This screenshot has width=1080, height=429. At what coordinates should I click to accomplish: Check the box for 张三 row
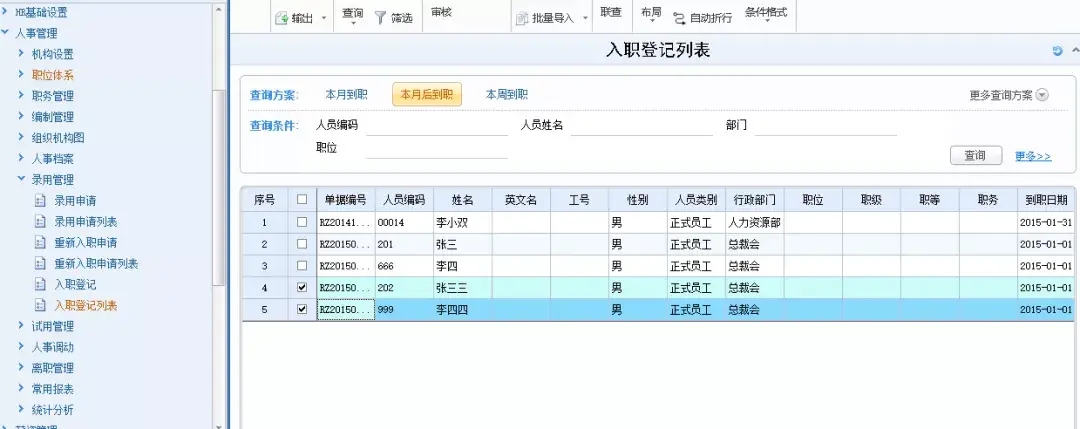302,244
